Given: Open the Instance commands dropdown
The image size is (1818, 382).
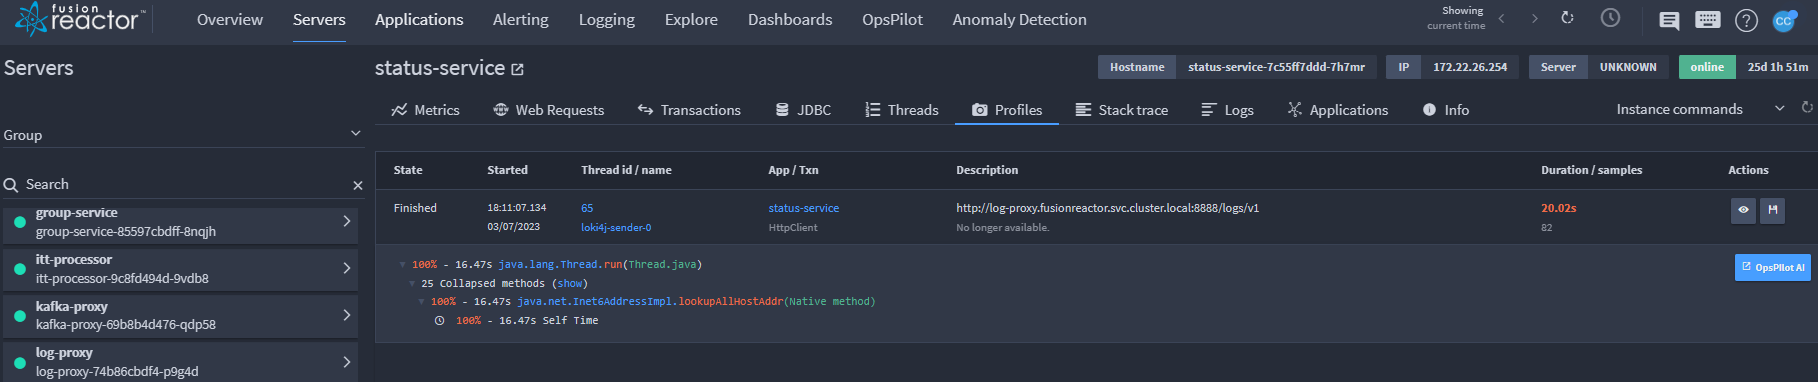Looking at the screenshot, I should coord(1700,109).
